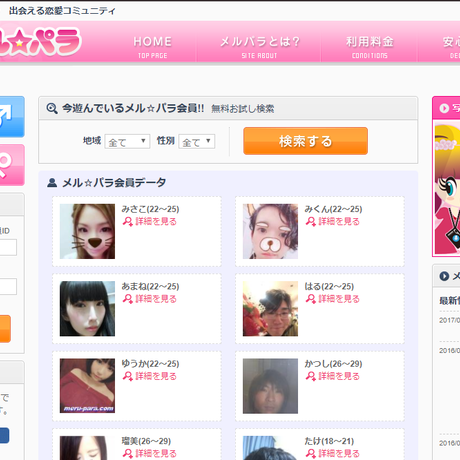
Task: Click the person icon next to メル☆パラ会員データ
Action: point(52,182)
